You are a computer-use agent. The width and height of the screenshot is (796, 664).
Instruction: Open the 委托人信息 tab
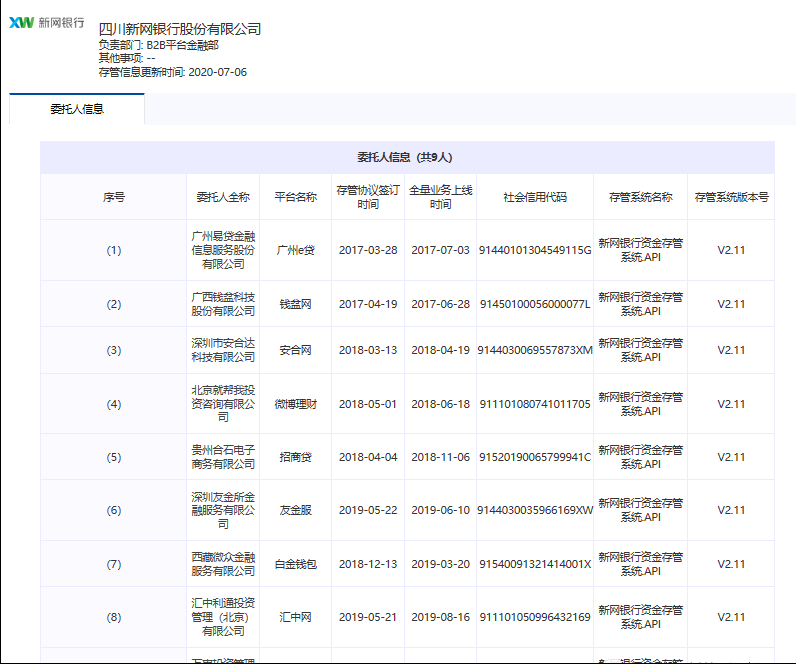click(x=77, y=109)
